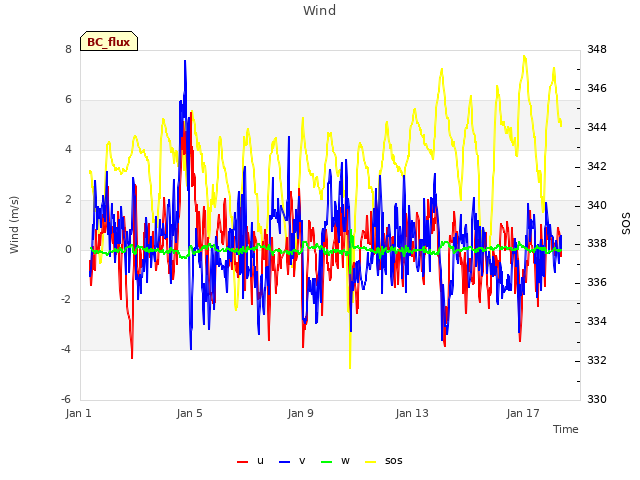The image size is (640, 480).
Task: Toggle the w series legend entry
Action: point(336,461)
